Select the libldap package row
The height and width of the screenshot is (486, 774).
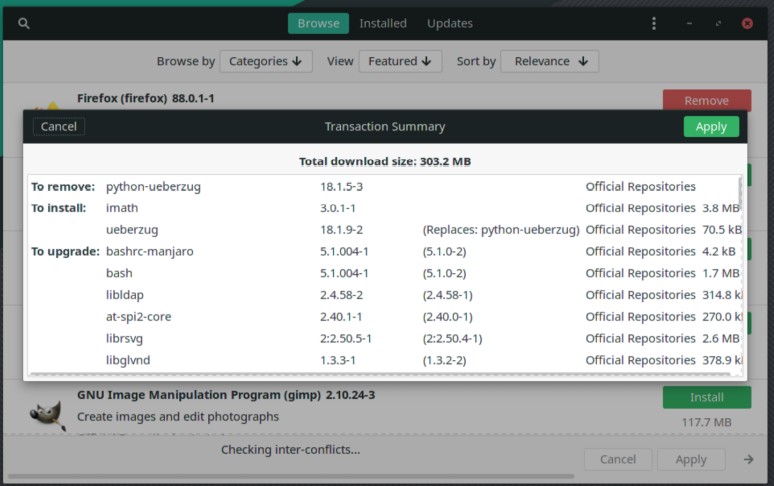click(x=385, y=295)
